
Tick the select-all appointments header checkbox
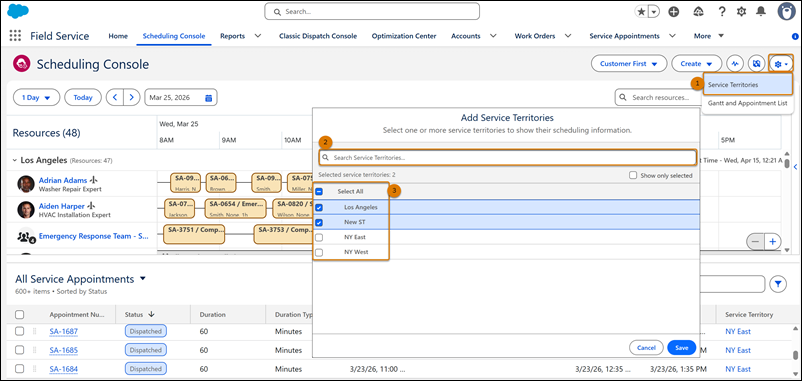[19, 315]
